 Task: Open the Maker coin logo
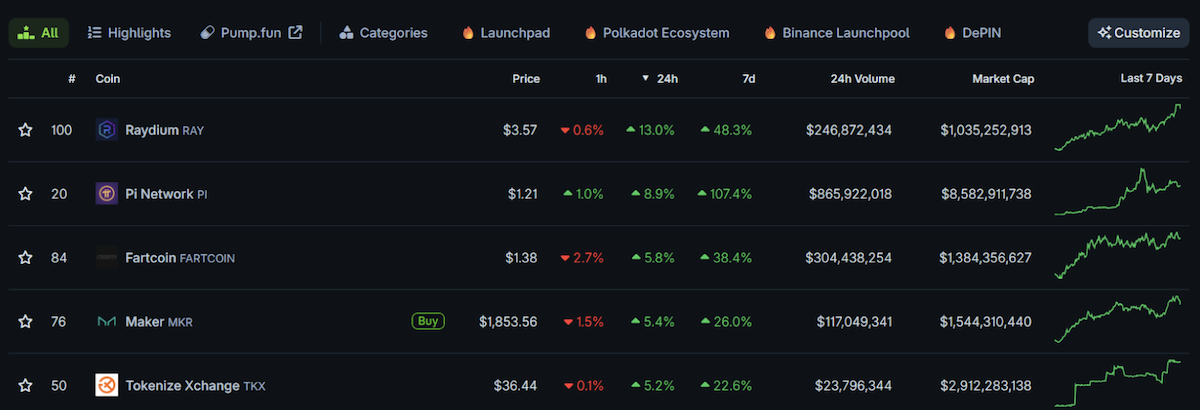tap(107, 322)
